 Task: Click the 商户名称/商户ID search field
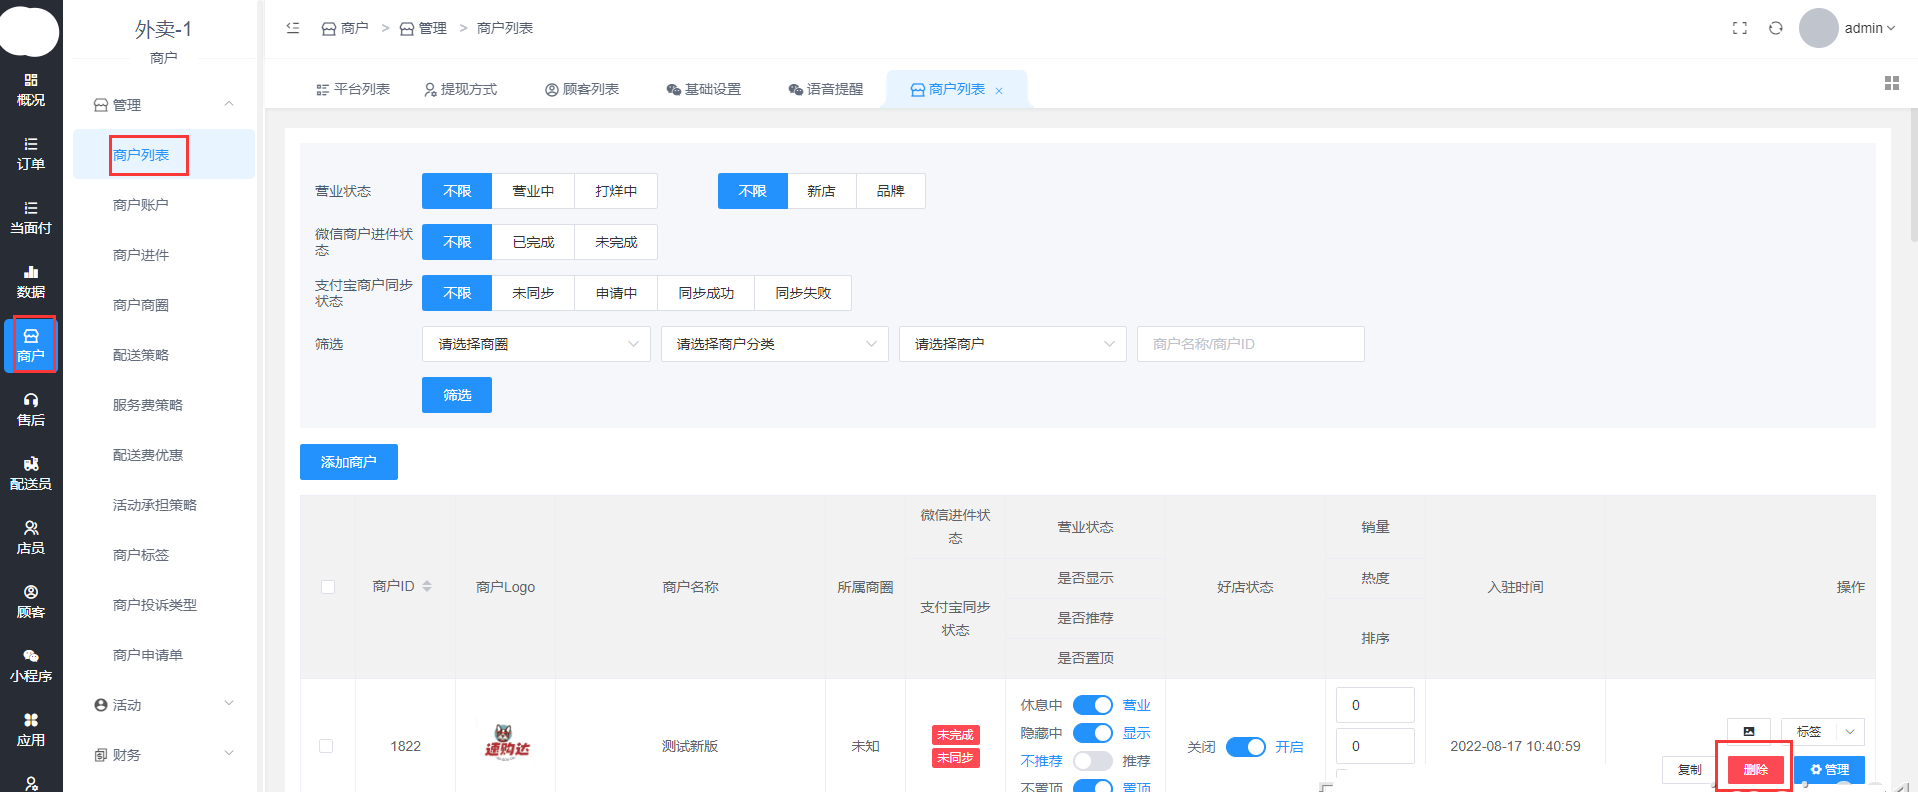1250,344
